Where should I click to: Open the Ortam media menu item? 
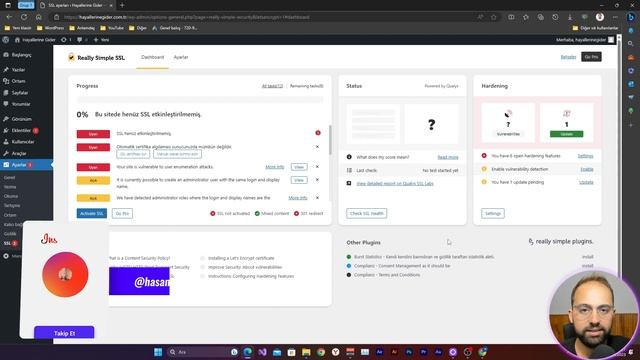(18, 81)
